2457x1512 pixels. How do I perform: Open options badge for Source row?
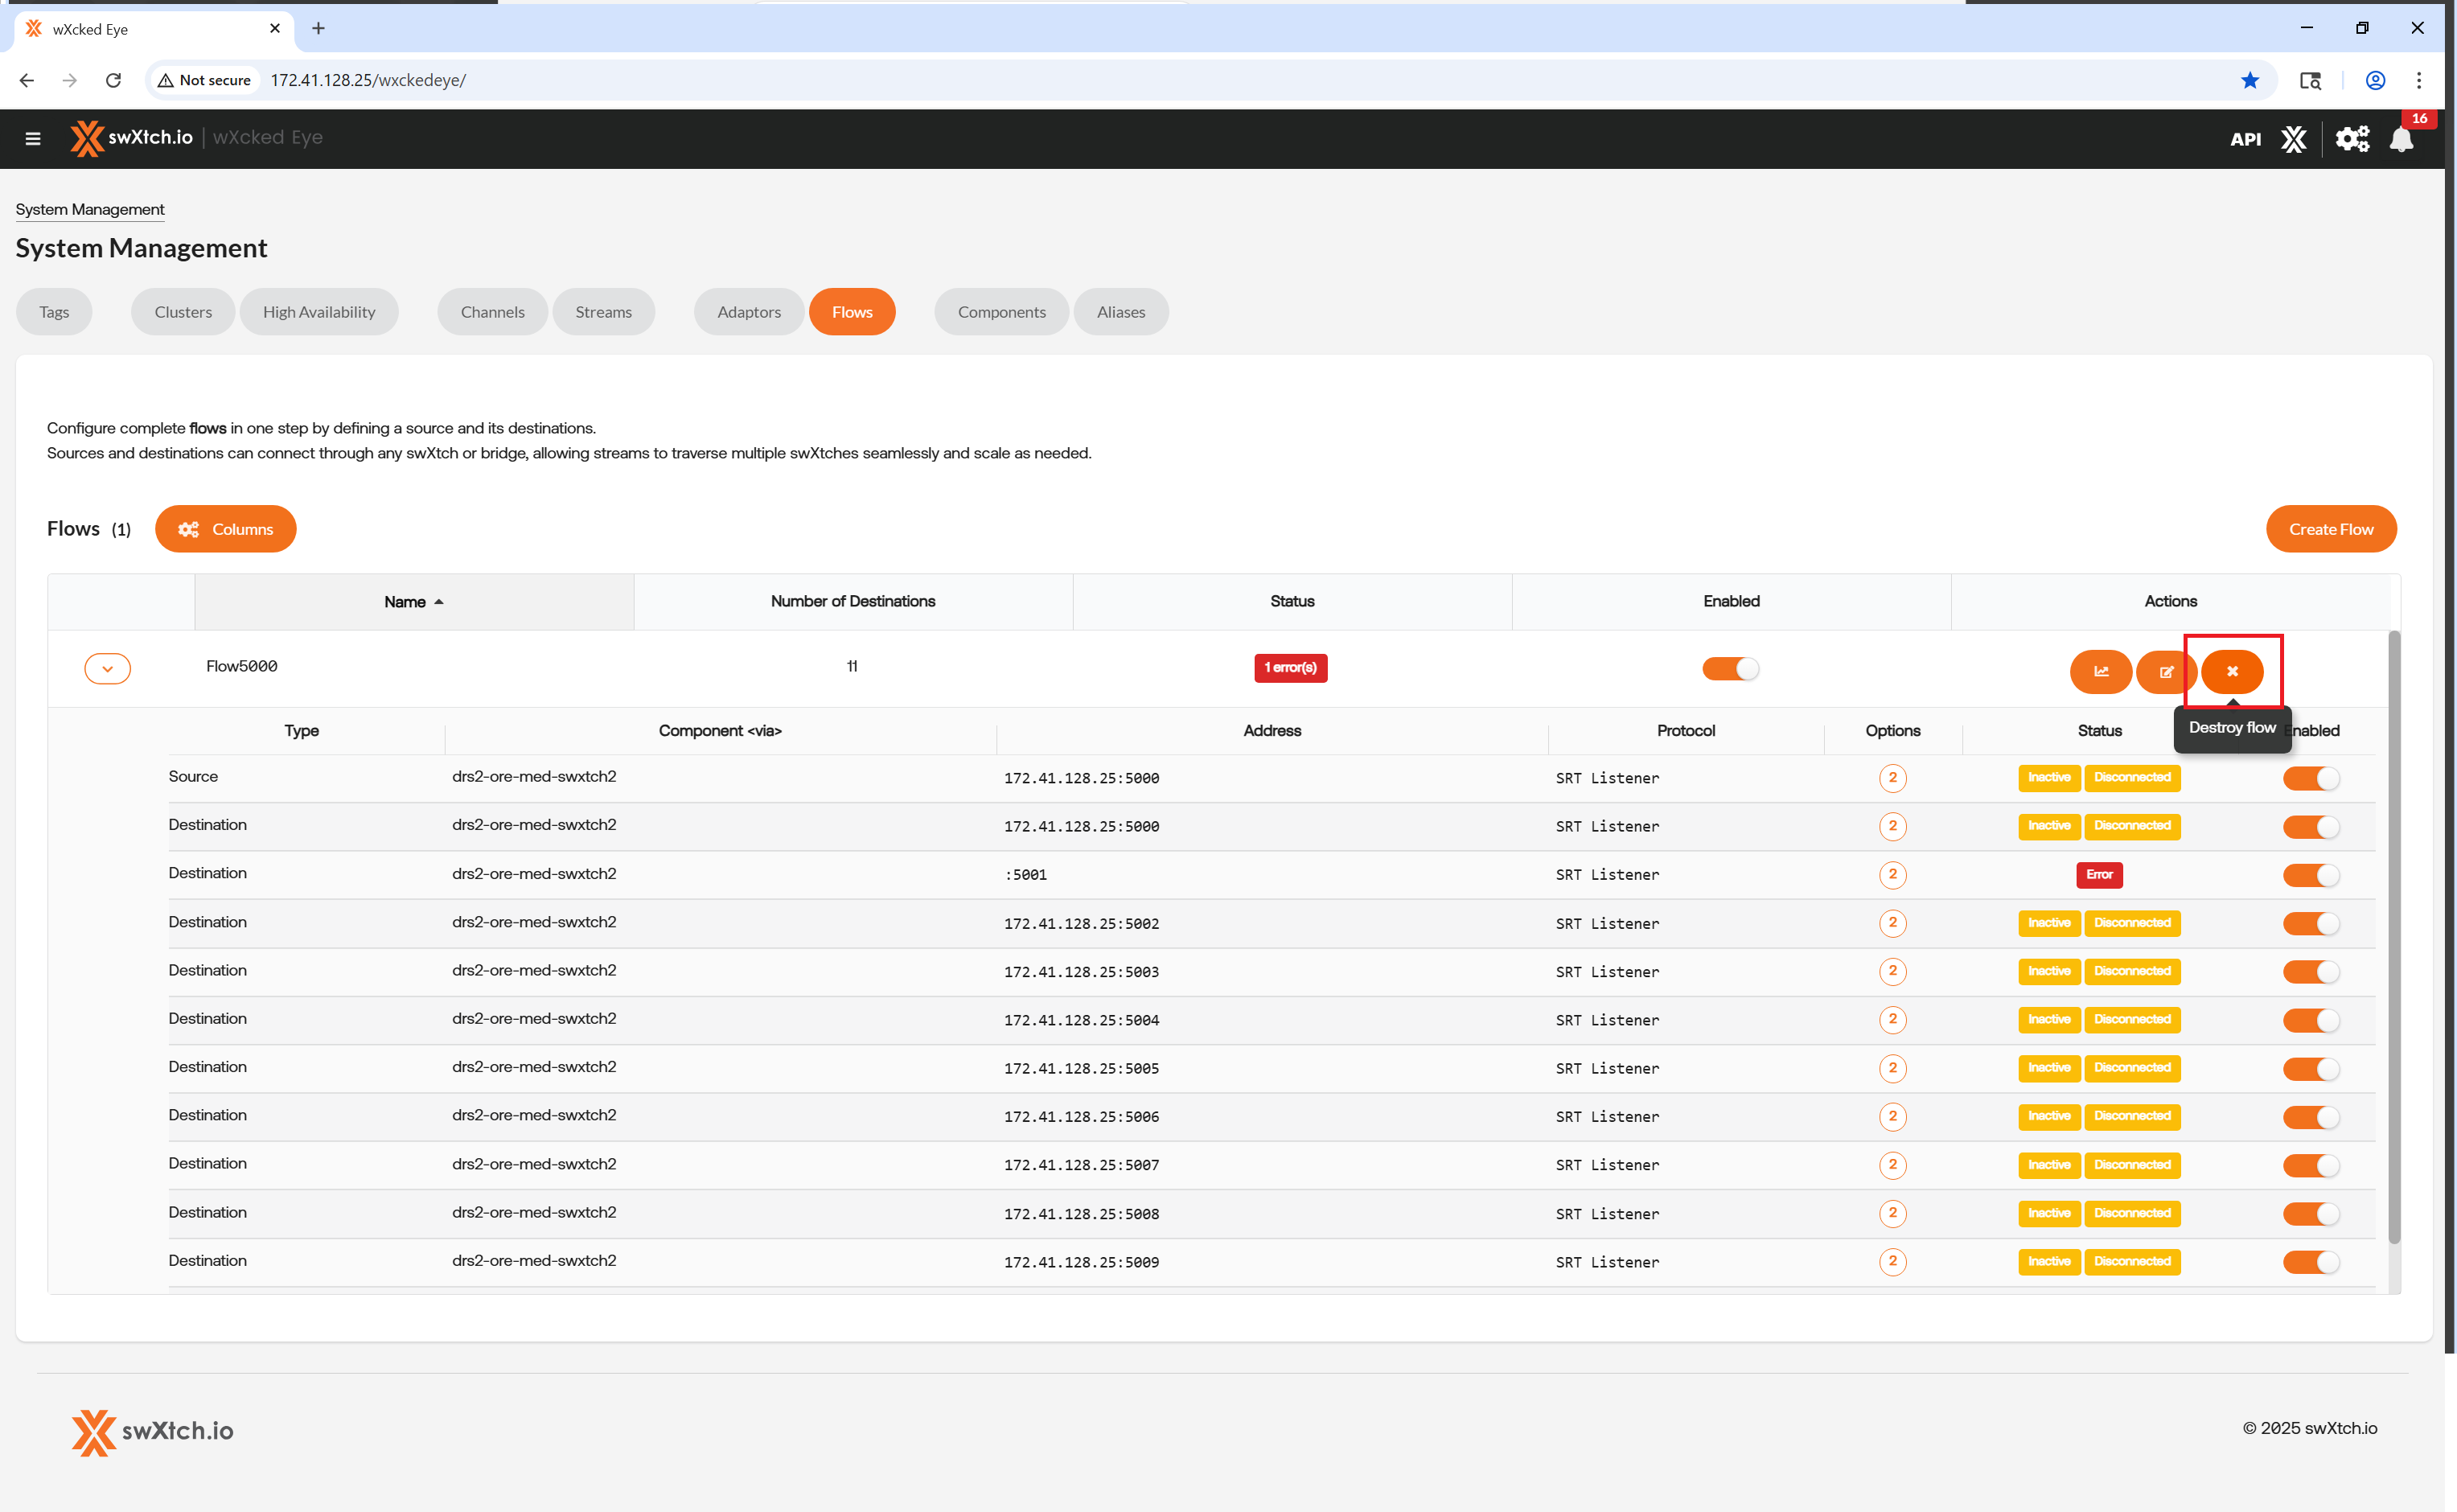[1892, 778]
